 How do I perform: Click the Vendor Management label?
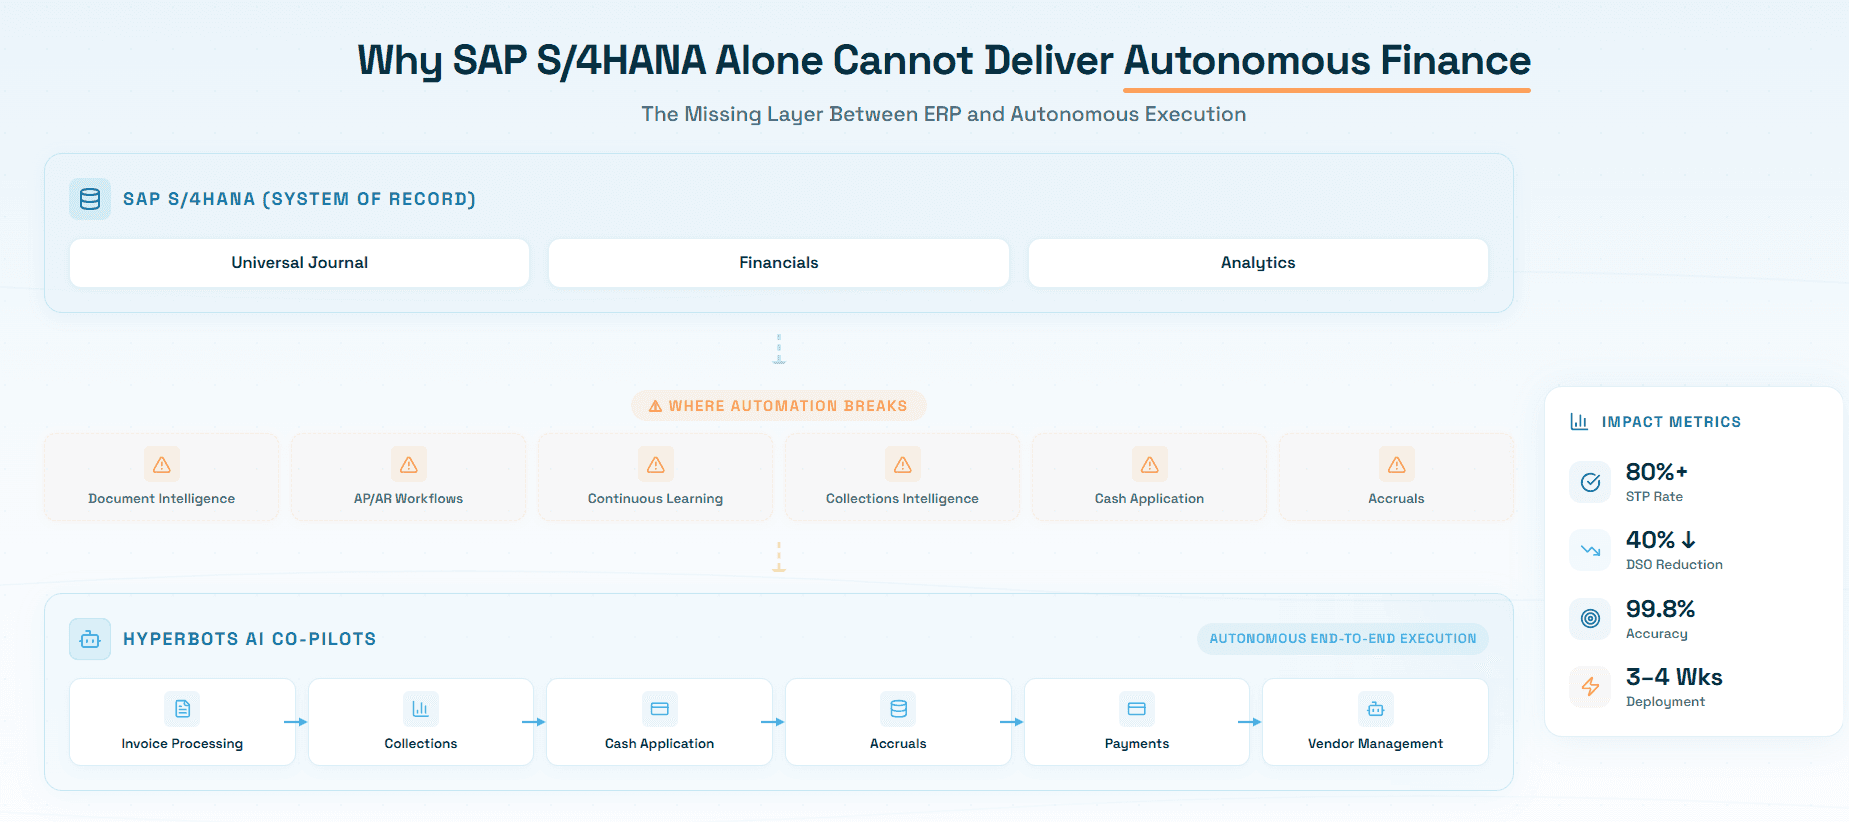1376,744
